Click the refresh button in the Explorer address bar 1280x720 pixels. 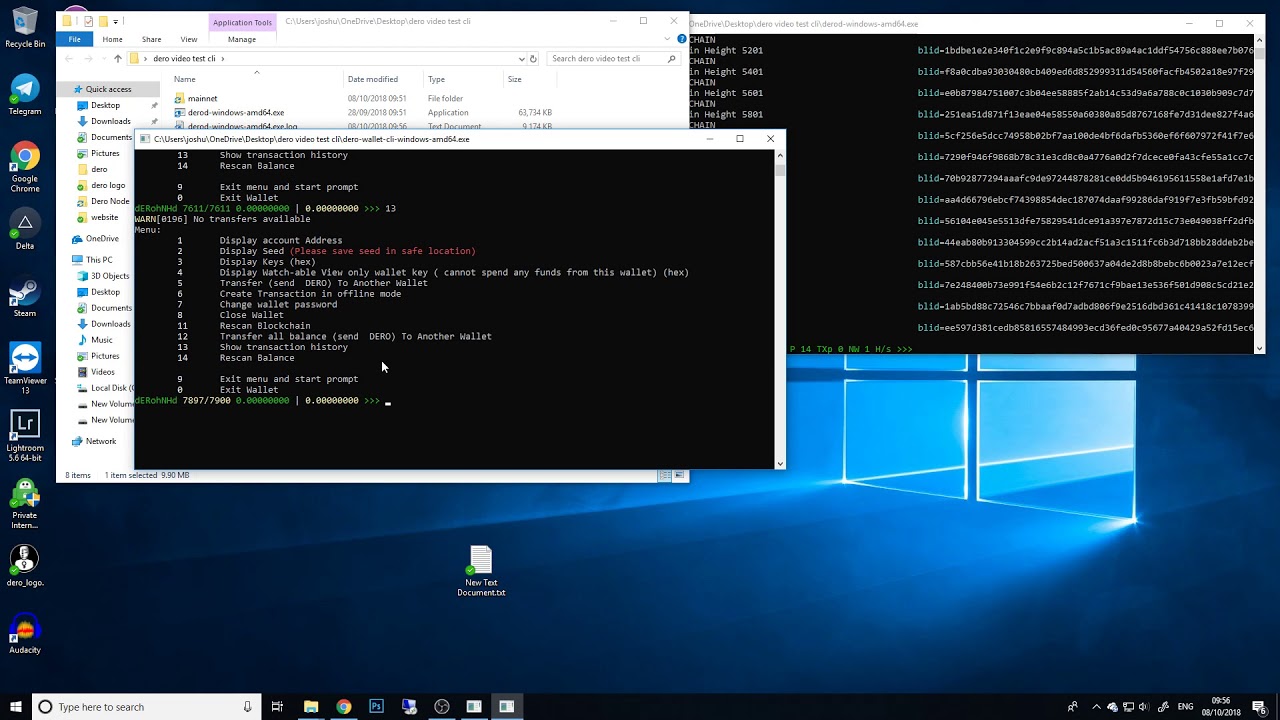point(533,58)
